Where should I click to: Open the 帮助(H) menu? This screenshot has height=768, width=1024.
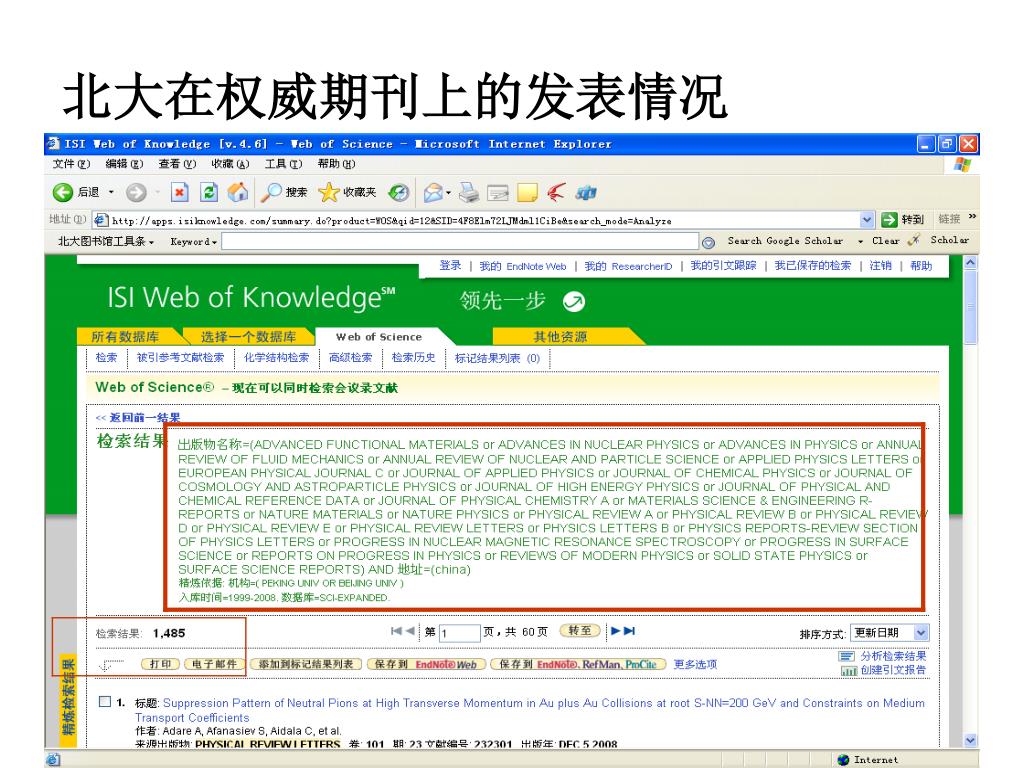click(336, 164)
